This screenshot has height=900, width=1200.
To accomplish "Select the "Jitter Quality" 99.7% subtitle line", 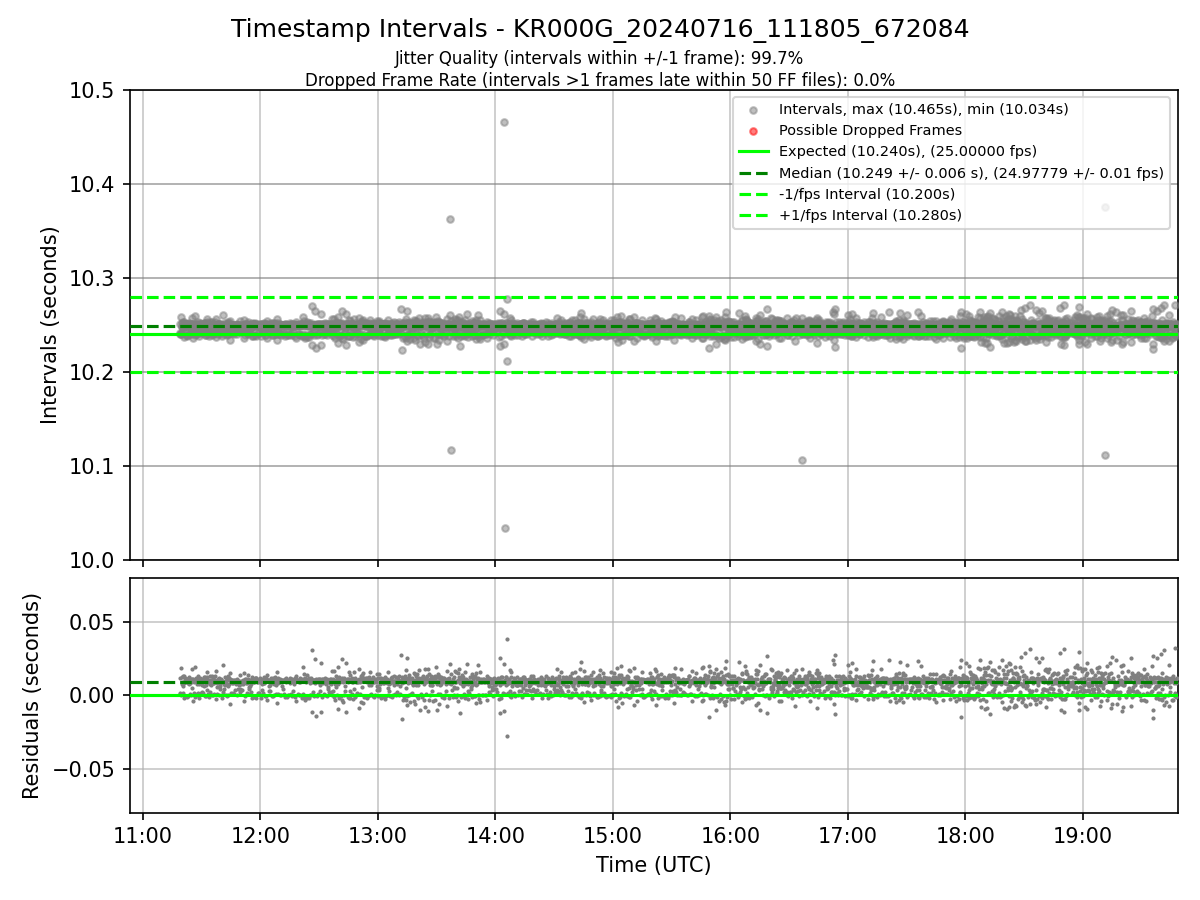I will 600,58.
